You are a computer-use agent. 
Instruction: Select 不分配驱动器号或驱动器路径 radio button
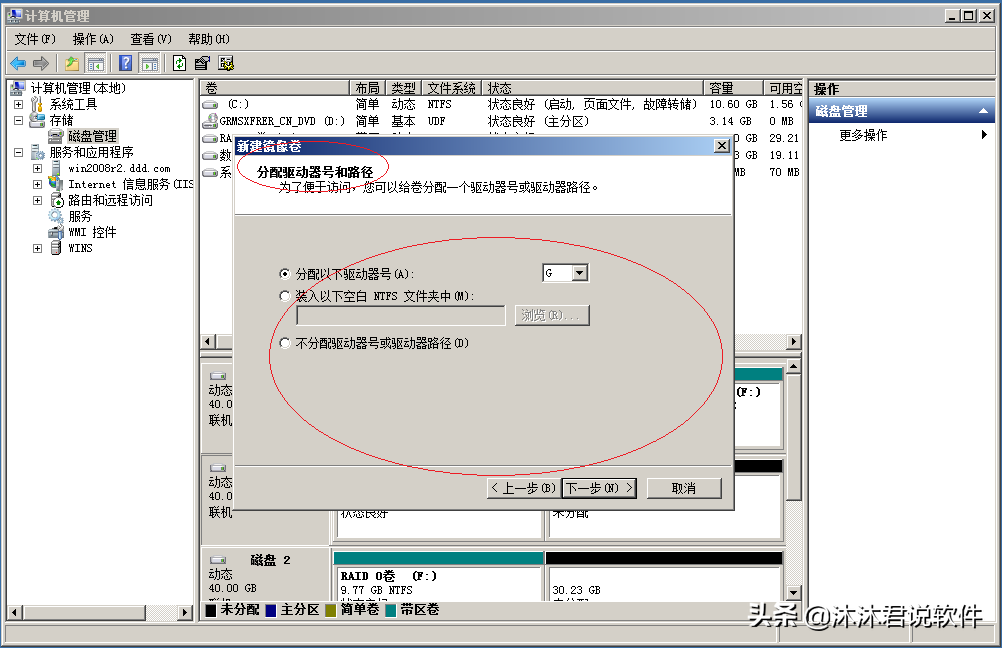click(x=285, y=343)
